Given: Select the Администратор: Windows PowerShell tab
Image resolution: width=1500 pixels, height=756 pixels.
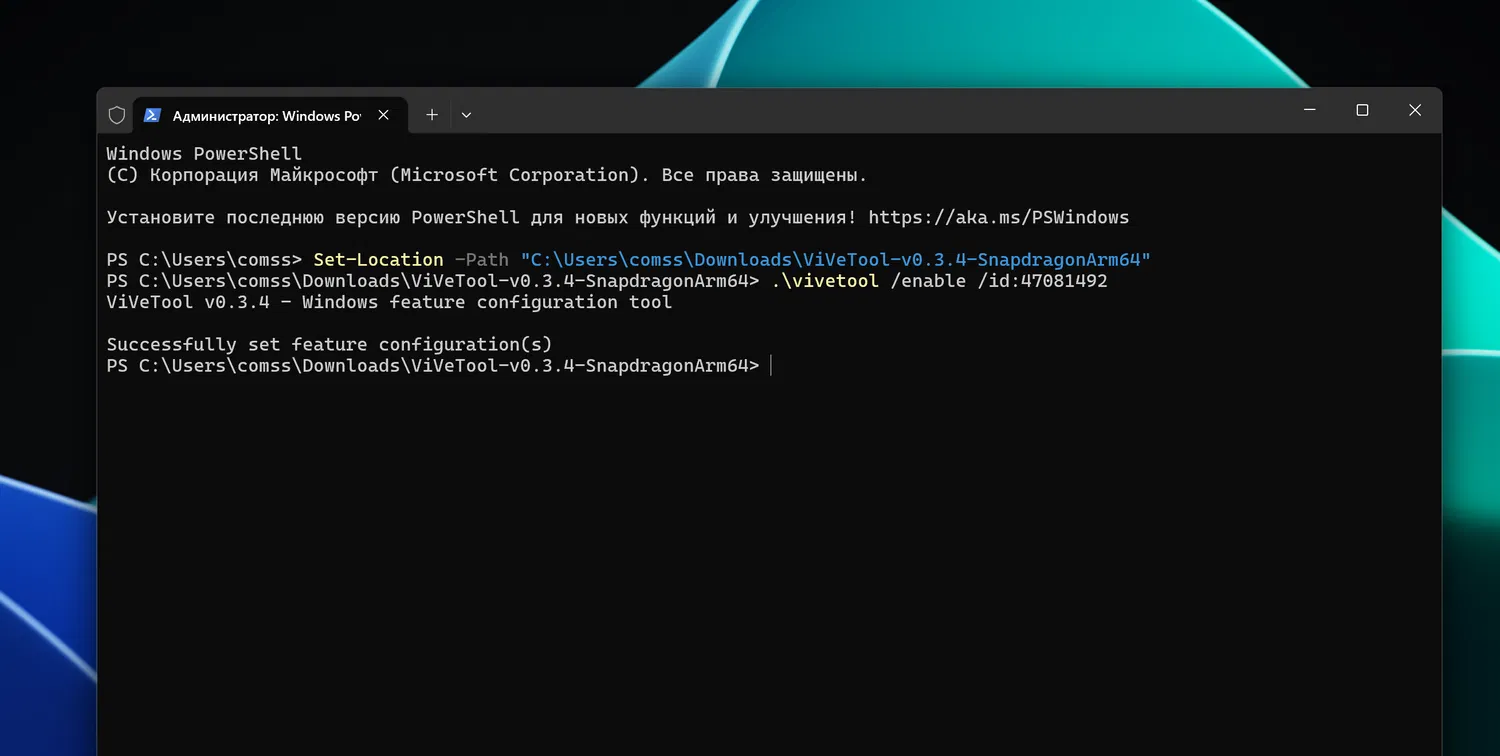Looking at the screenshot, I should tap(266, 116).
